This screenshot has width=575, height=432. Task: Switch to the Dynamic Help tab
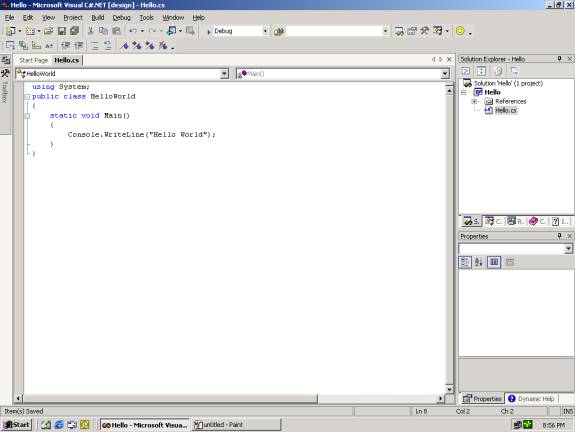(532, 399)
